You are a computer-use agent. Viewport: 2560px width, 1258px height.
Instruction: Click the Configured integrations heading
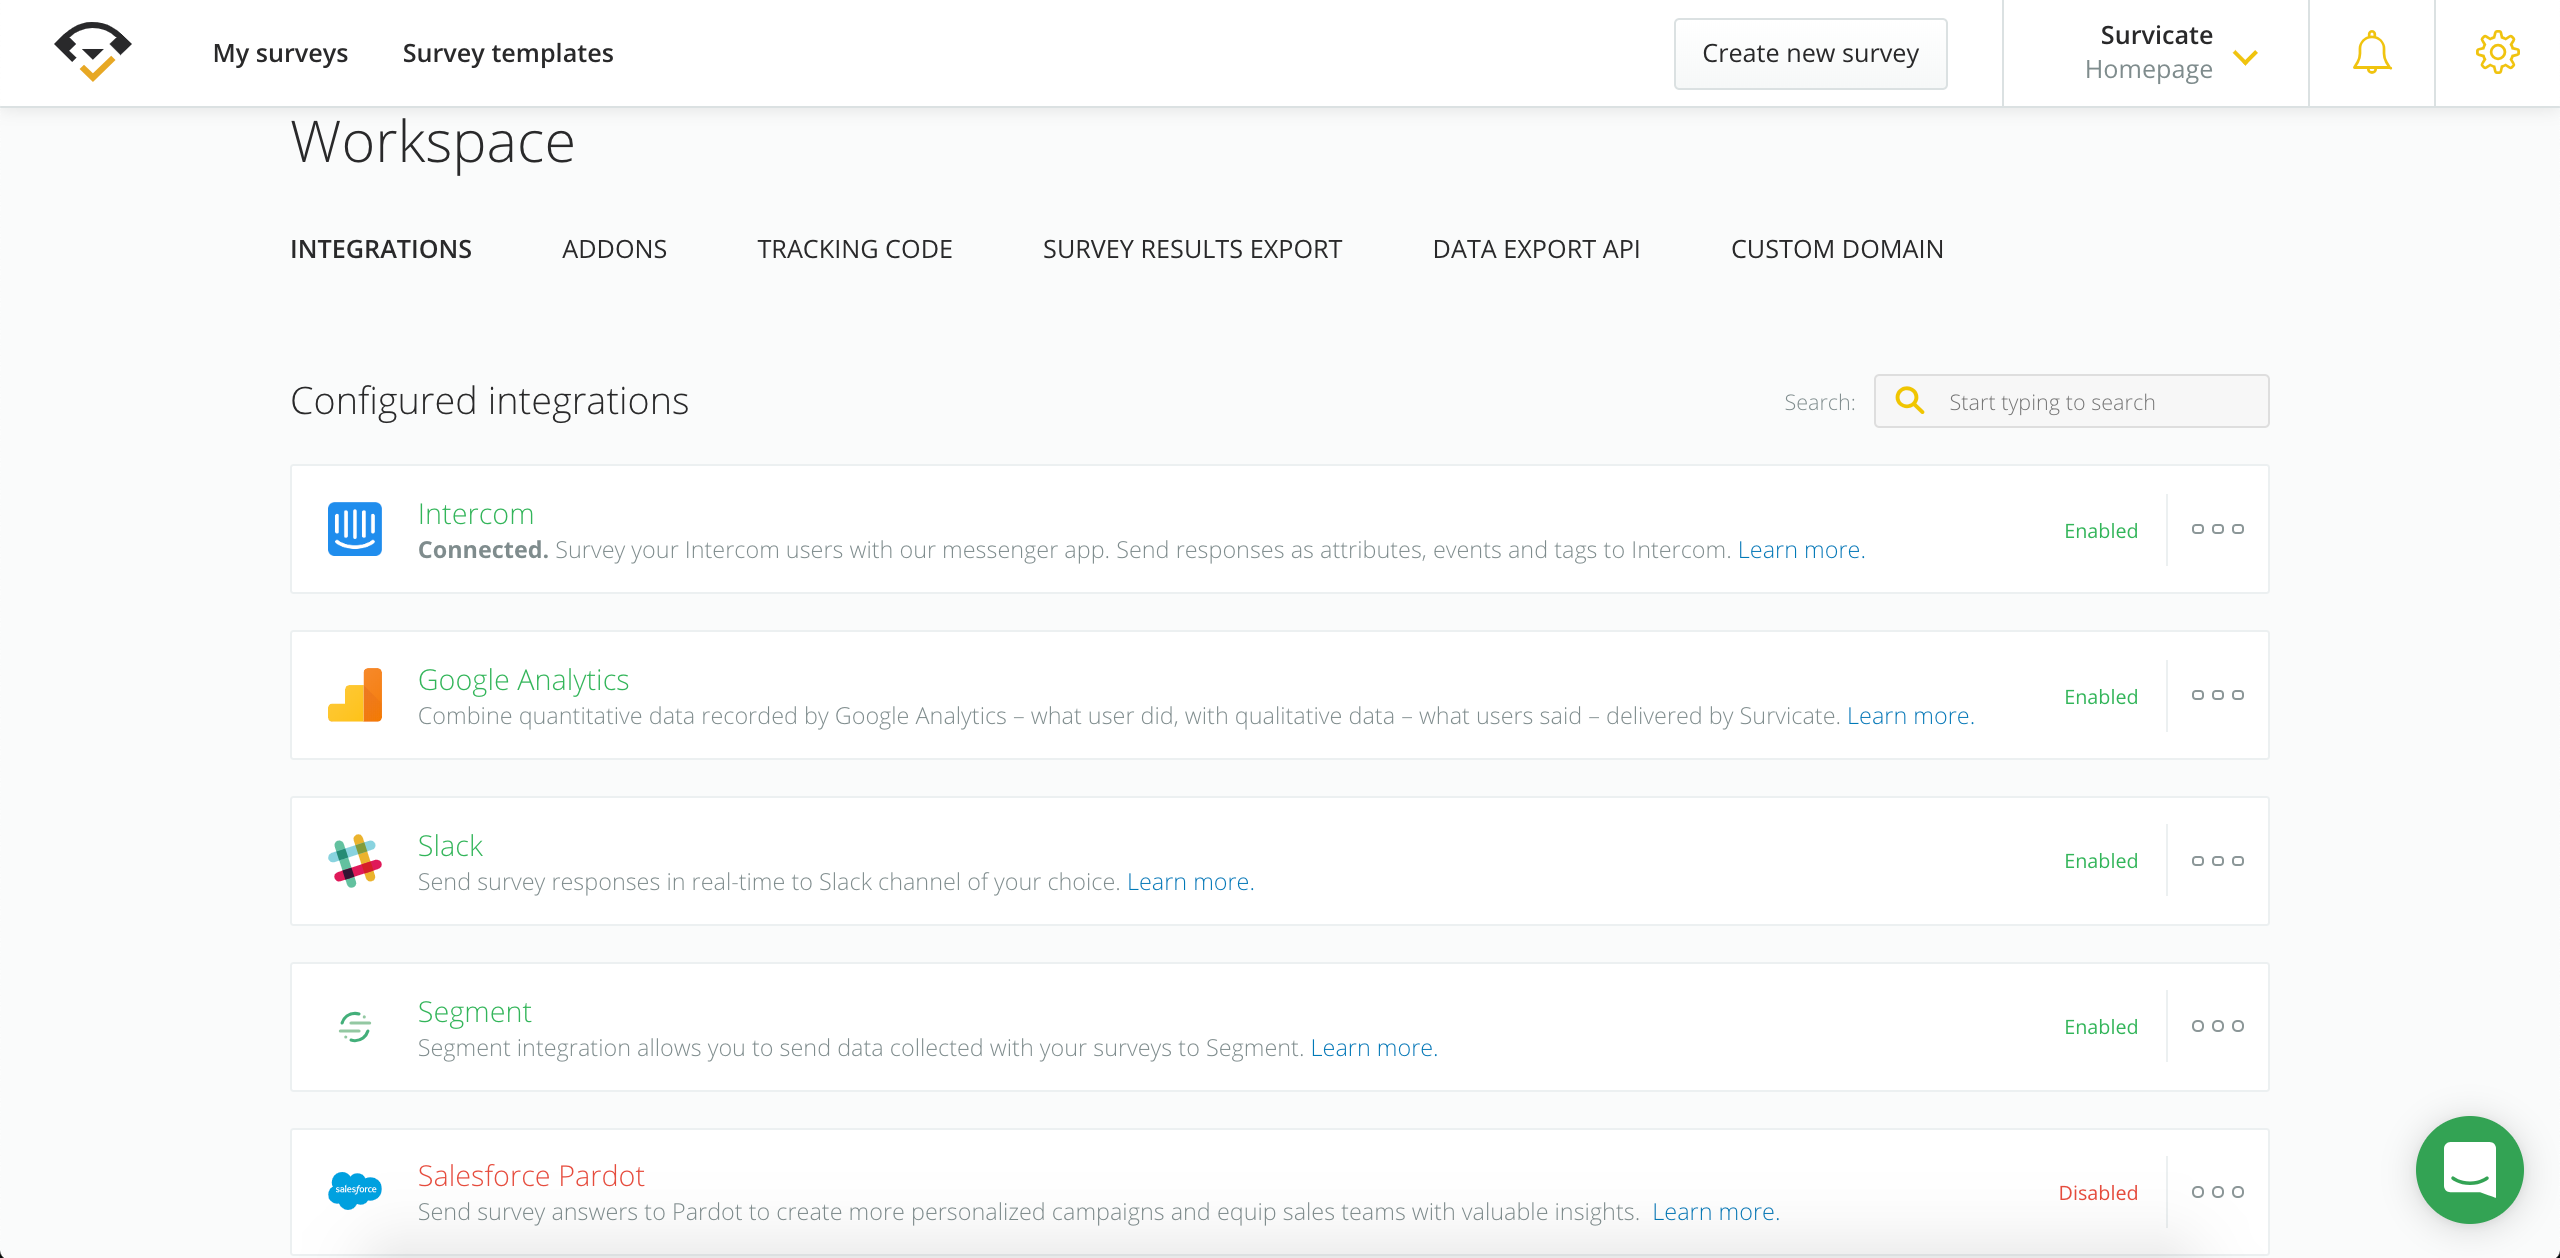(x=489, y=401)
